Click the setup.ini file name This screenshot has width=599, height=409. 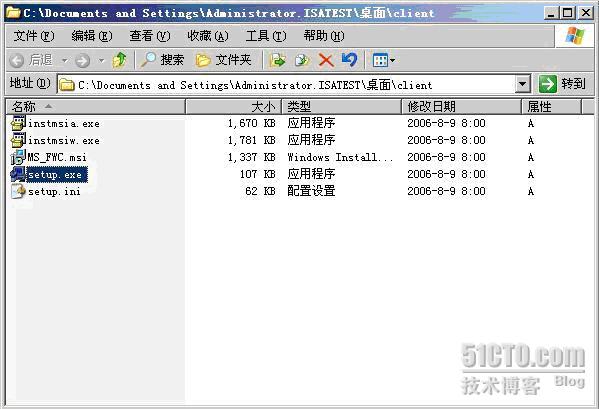(x=54, y=192)
